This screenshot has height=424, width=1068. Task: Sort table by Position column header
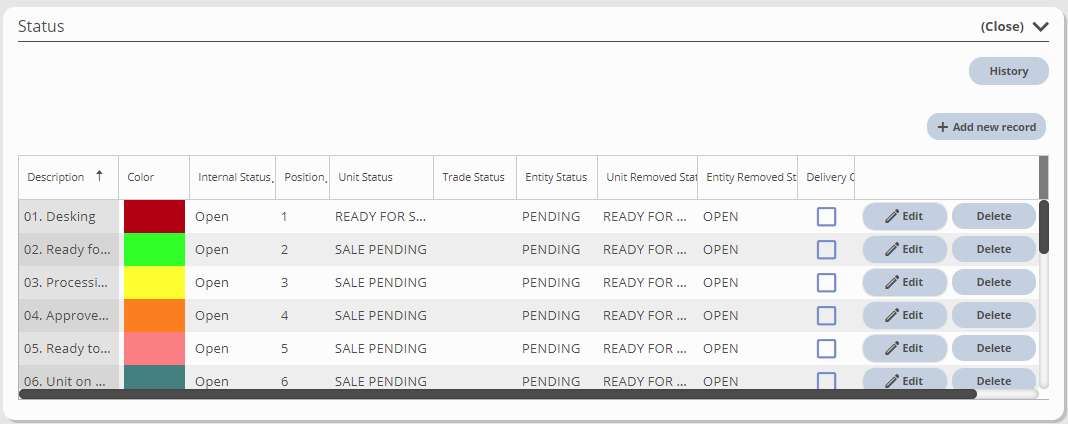coord(304,177)
